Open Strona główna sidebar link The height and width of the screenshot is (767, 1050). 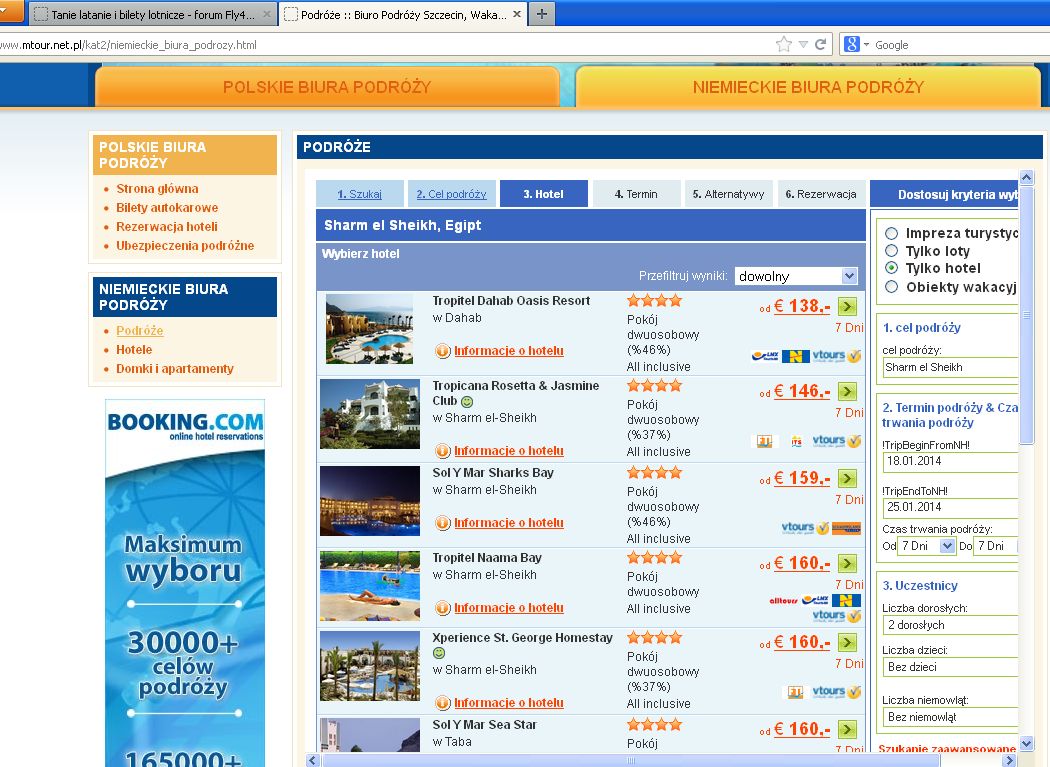pos(157,189)
